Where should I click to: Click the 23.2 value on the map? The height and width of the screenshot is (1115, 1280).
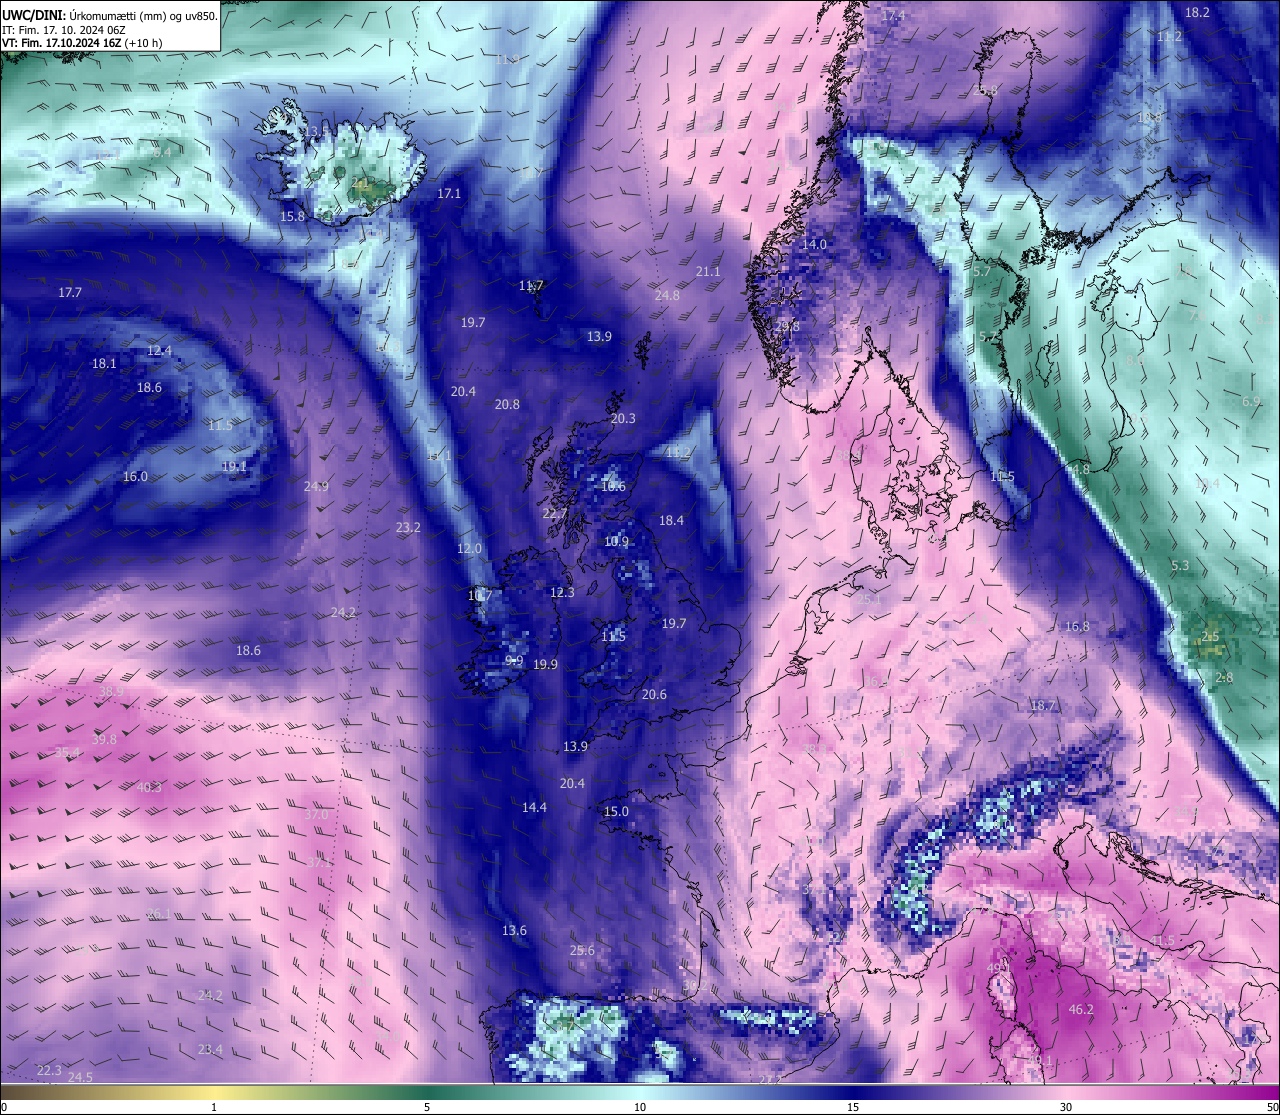(x=408, y=527)
